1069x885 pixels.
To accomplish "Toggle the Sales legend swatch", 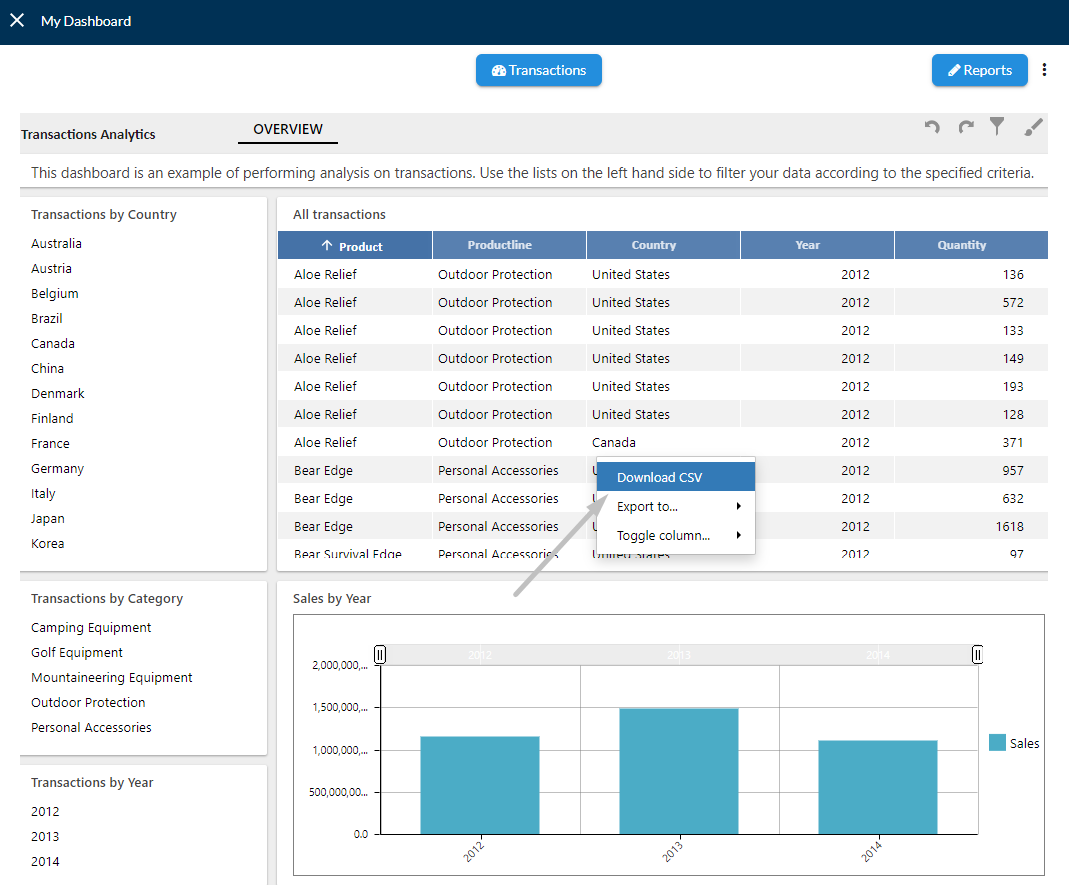I will coord(997,742).
